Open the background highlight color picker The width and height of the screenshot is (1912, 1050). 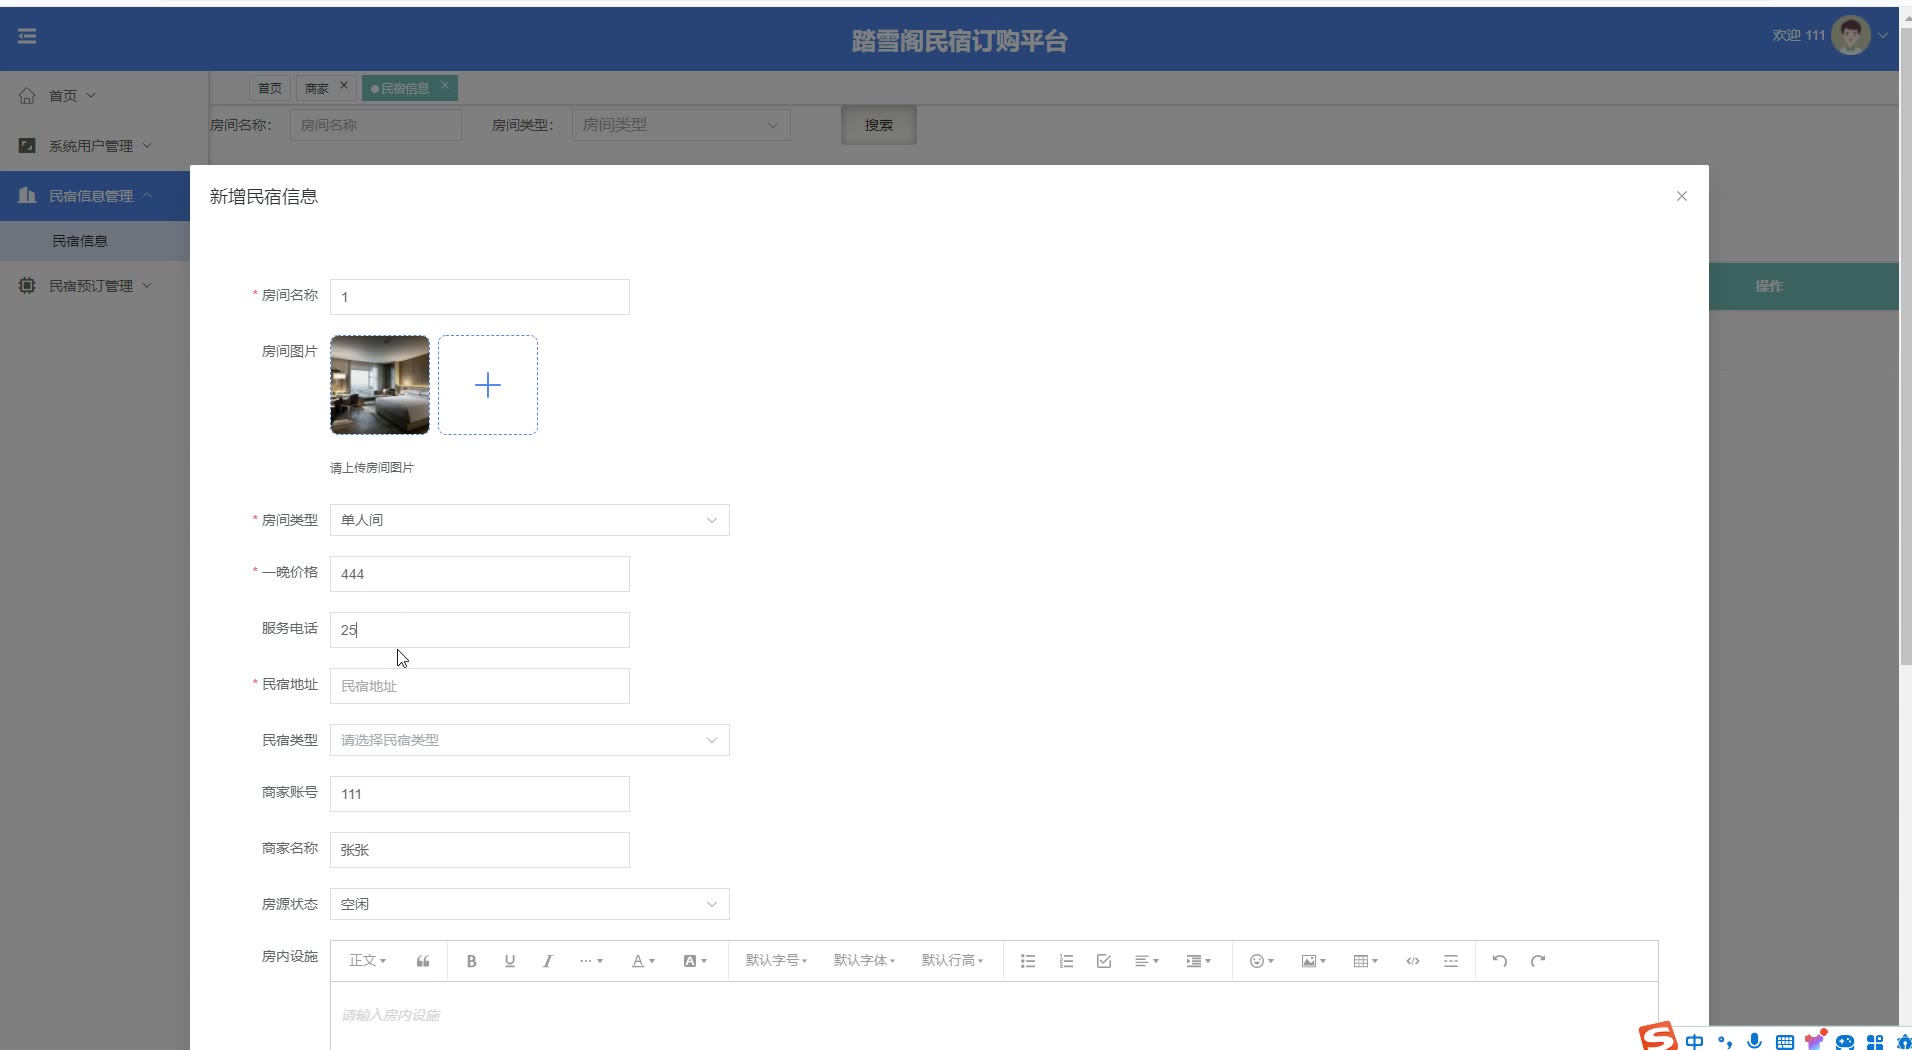(x=695, y=961)
